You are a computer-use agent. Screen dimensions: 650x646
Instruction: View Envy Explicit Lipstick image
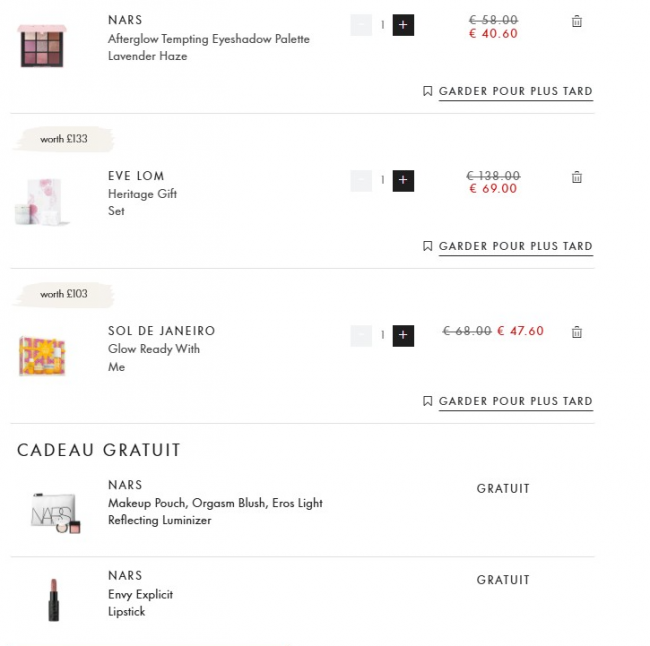53,598
